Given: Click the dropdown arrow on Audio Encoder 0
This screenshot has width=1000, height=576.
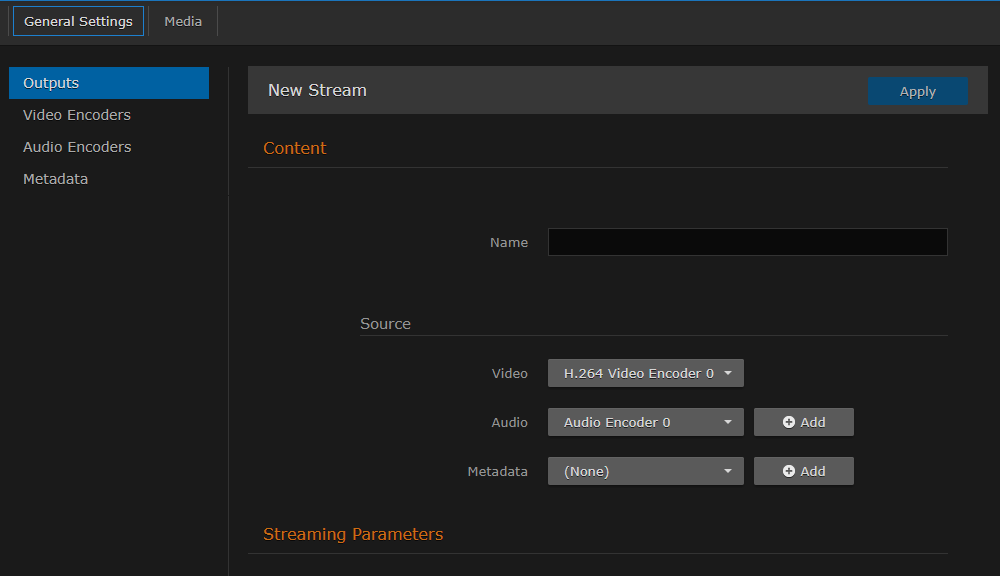Looking at the screenshot, I should 730,421.
